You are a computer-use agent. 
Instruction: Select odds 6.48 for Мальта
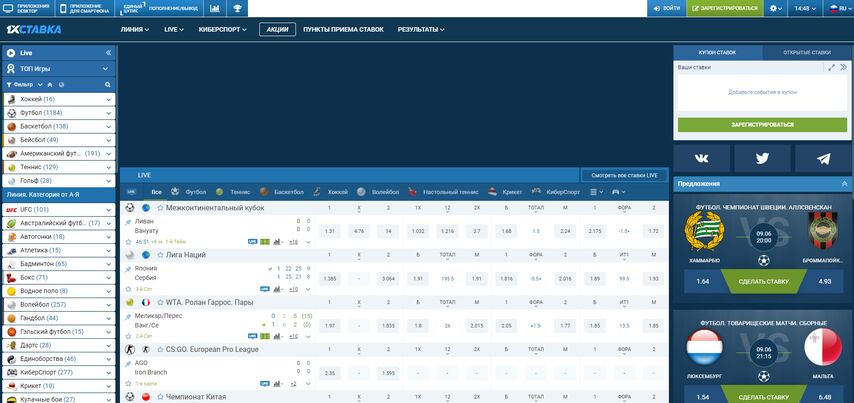pos(825,396)
